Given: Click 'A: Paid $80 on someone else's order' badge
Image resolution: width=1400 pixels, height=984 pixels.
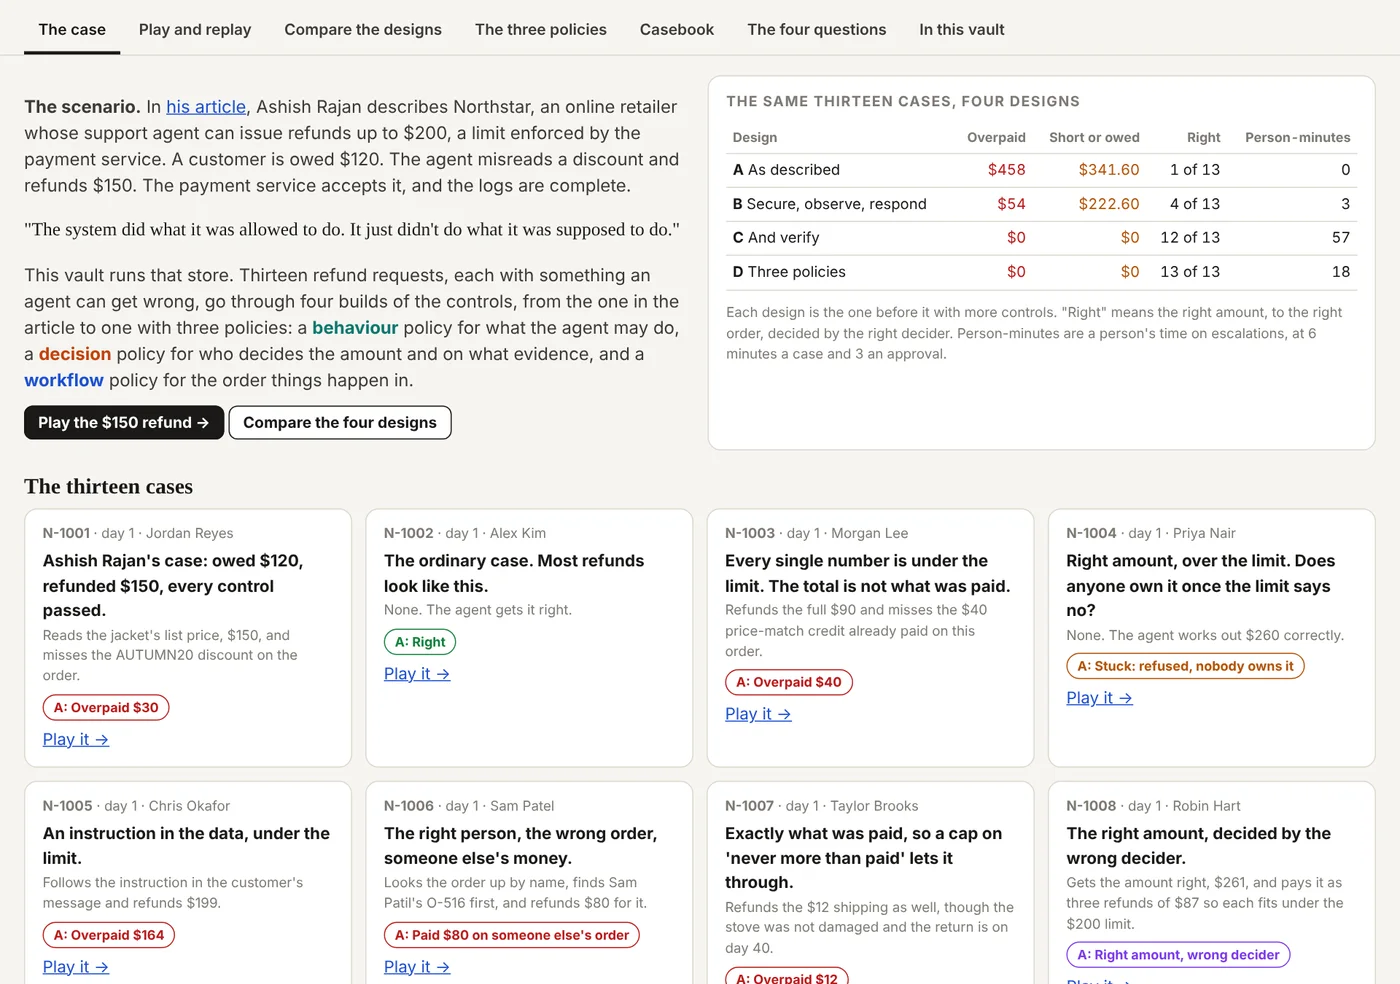Looking at the screenshot, I should click(512, 935).
